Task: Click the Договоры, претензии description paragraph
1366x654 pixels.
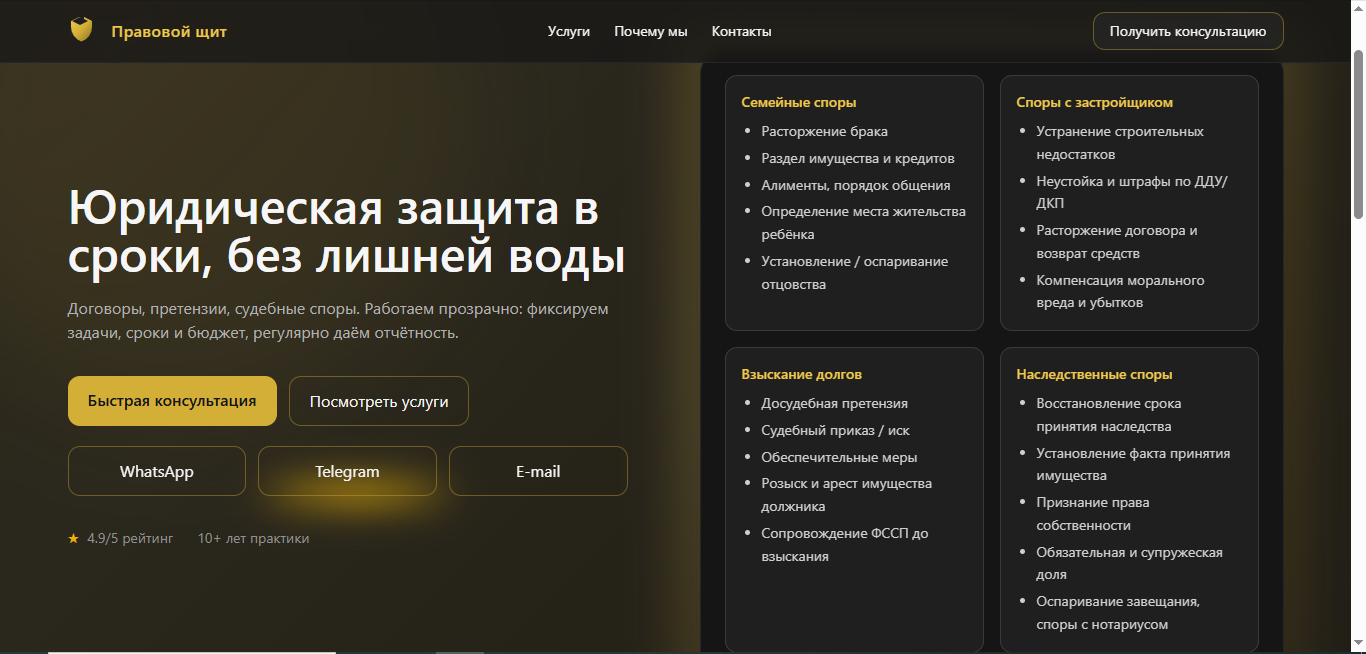Action: tap(338, 321)
